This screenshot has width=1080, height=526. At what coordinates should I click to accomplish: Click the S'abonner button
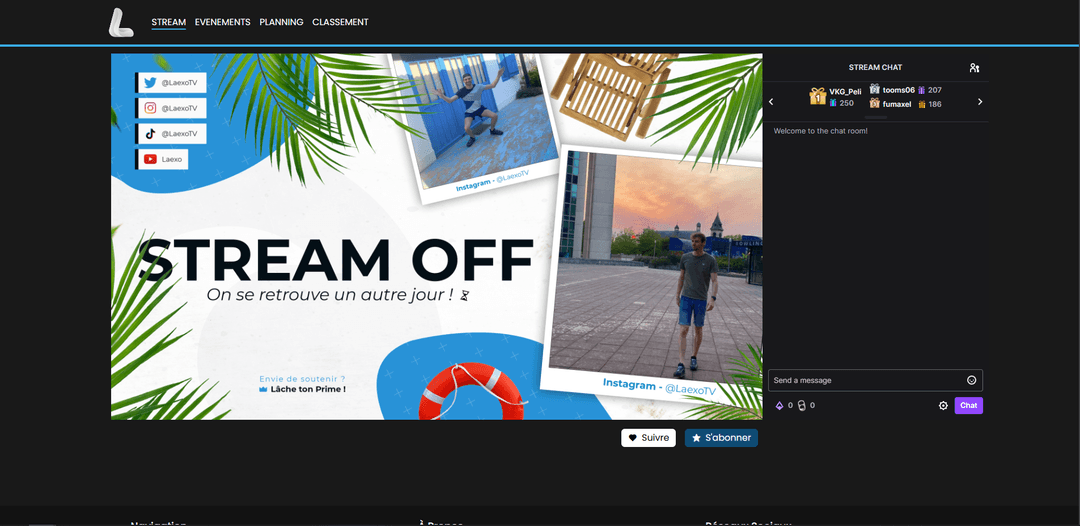[721, 438]
